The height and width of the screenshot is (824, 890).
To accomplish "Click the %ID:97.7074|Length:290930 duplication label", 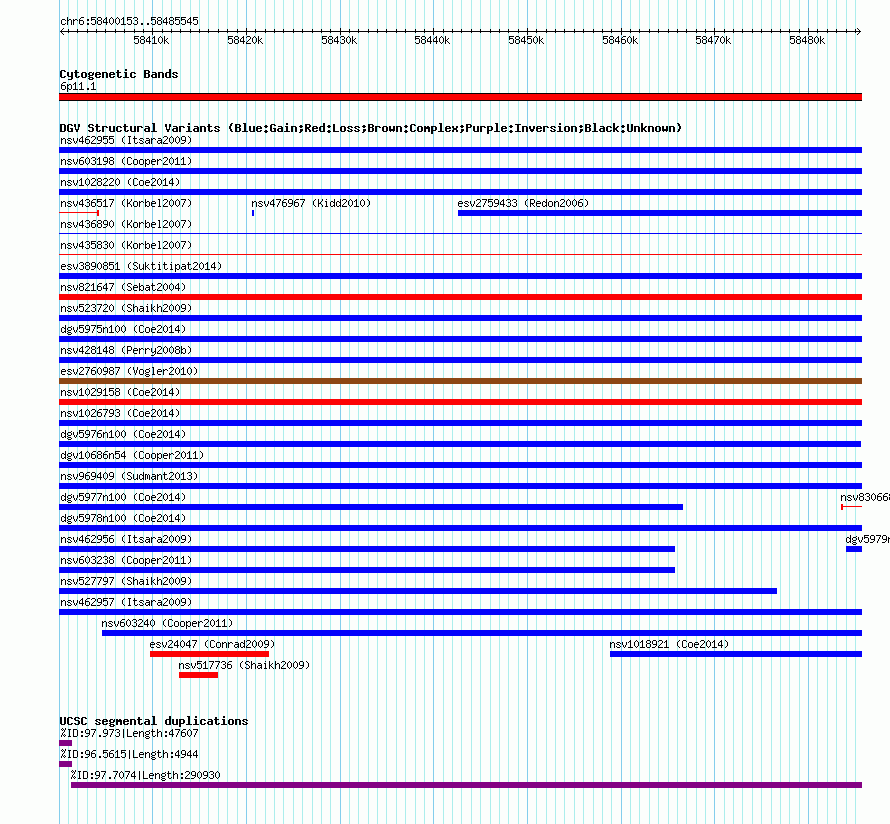I will 146,775.
